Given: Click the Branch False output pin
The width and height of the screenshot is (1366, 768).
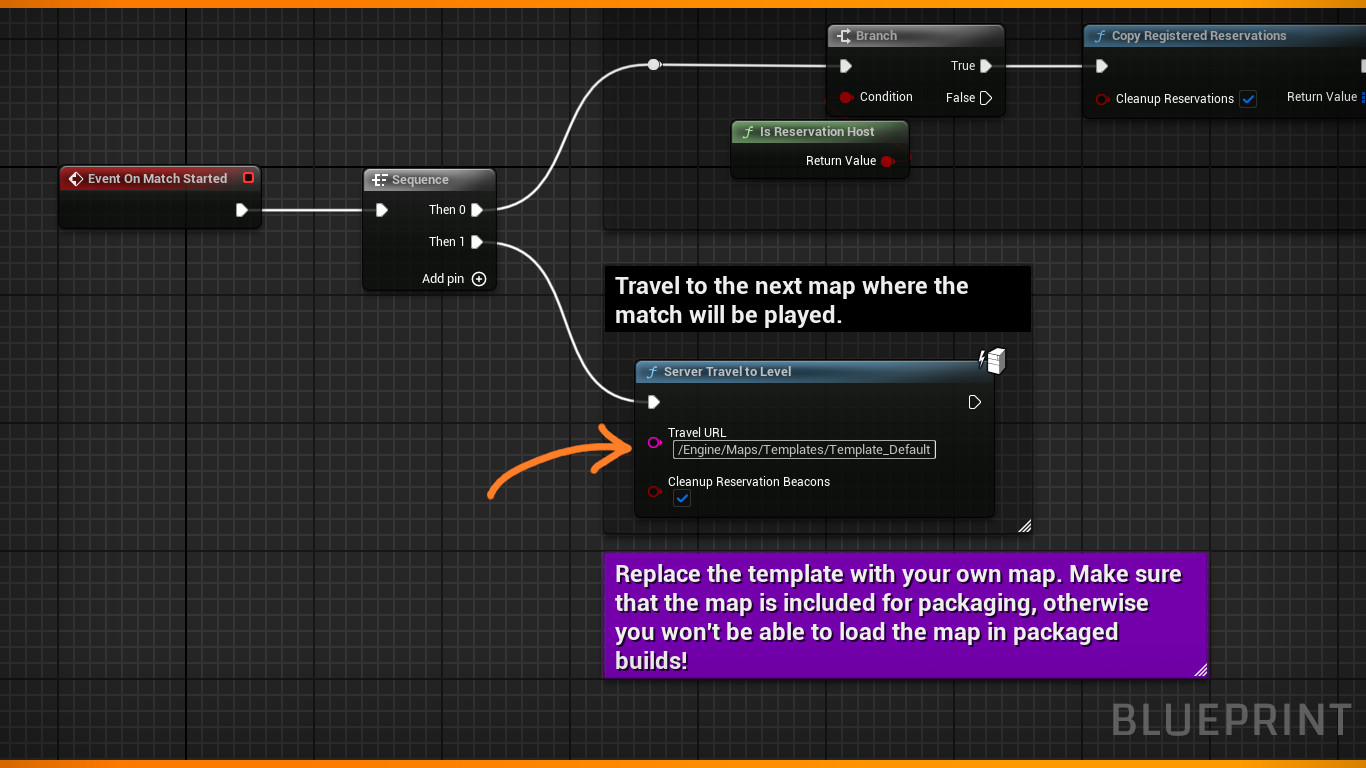Looking at the screenshot, I should point(986,98).
